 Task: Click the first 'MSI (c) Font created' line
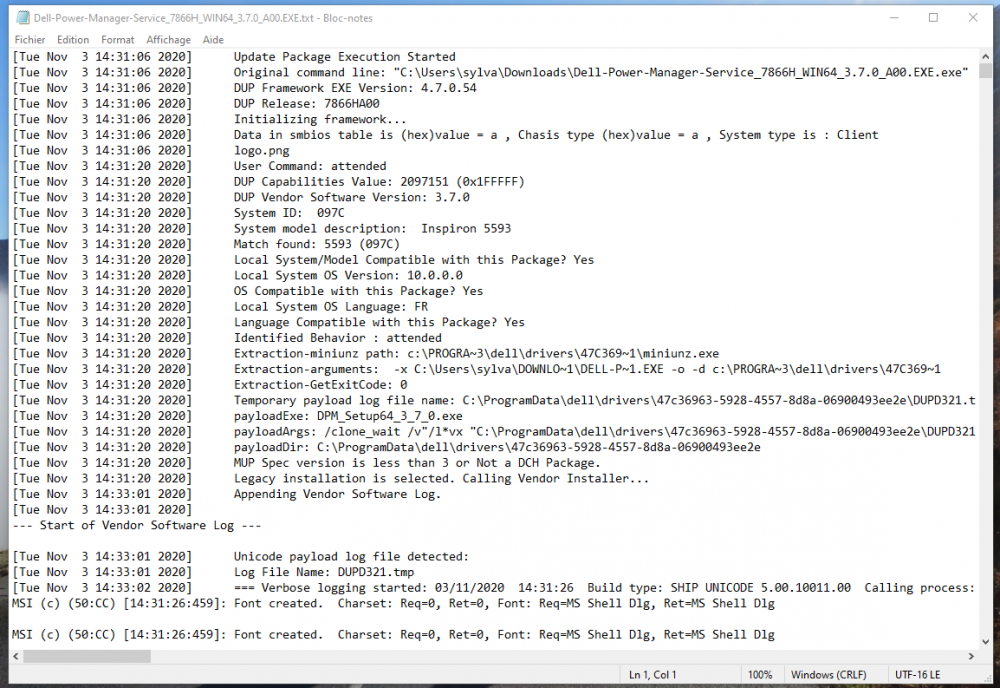[x=393, y=603]
